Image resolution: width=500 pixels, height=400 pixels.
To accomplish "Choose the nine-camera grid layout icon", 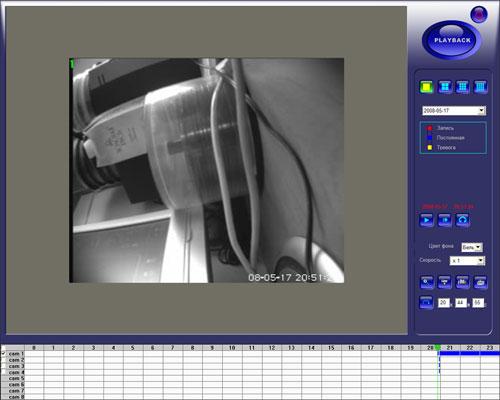I will (x=462, y=87).
